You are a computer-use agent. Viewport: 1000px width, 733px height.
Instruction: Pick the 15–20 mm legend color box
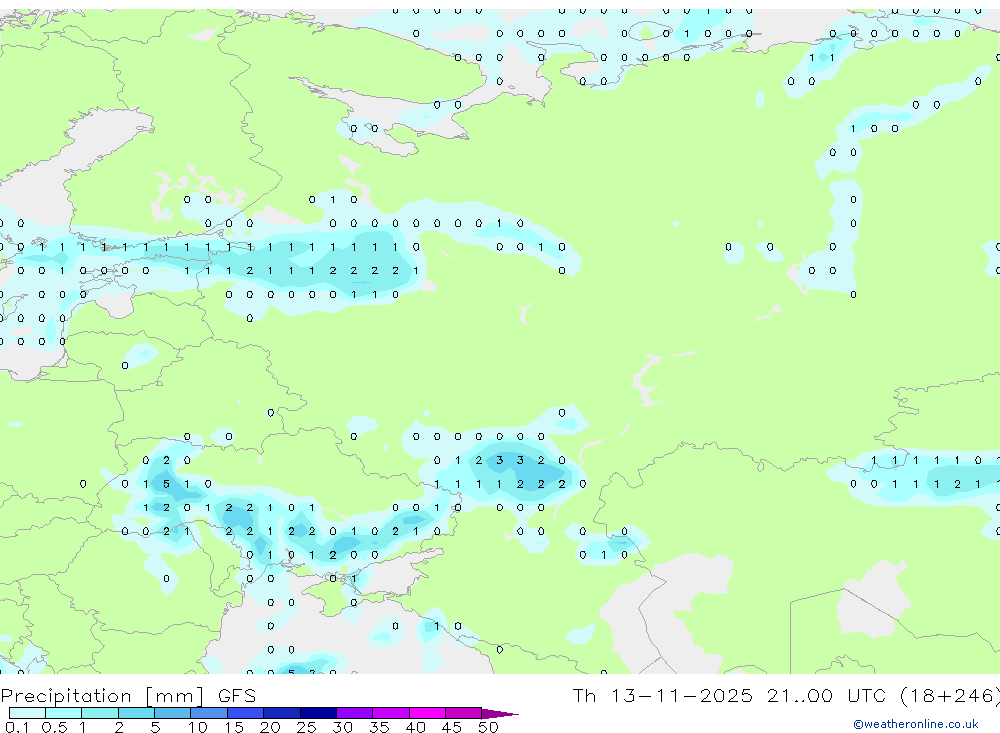pyautogui.click(x=246, y=713)
